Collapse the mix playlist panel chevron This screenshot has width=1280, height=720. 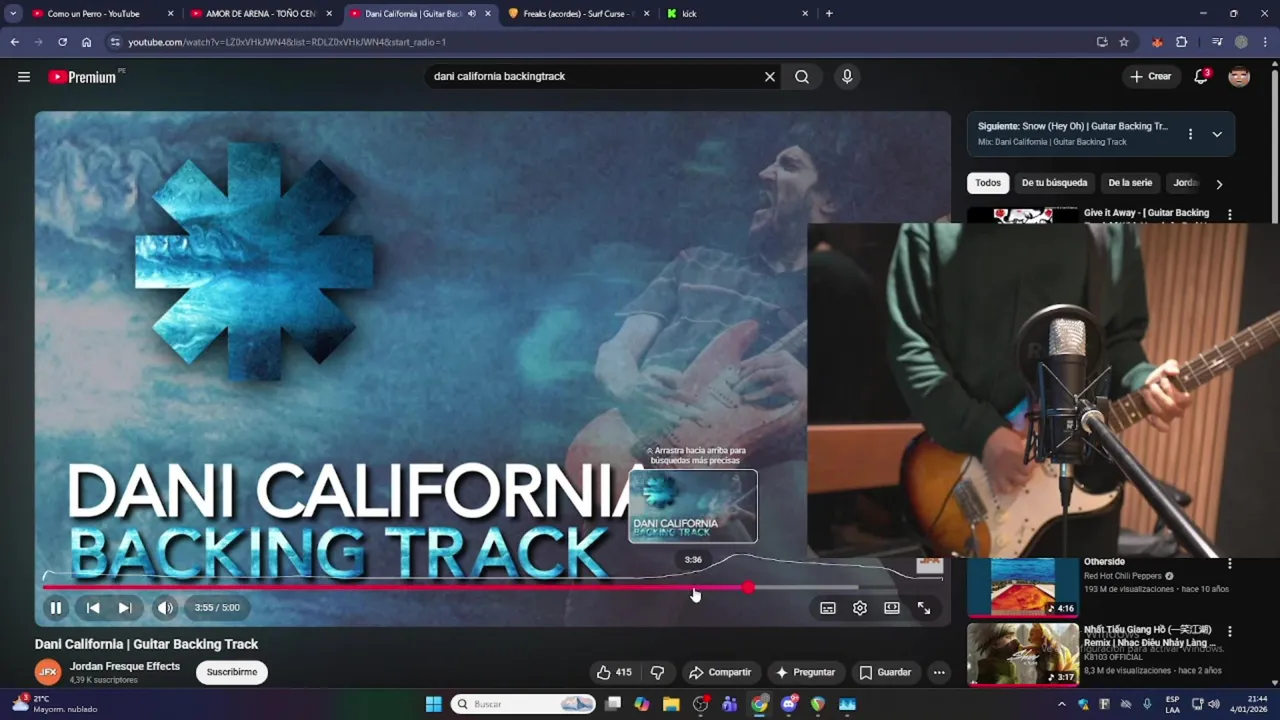[1217, 134]
